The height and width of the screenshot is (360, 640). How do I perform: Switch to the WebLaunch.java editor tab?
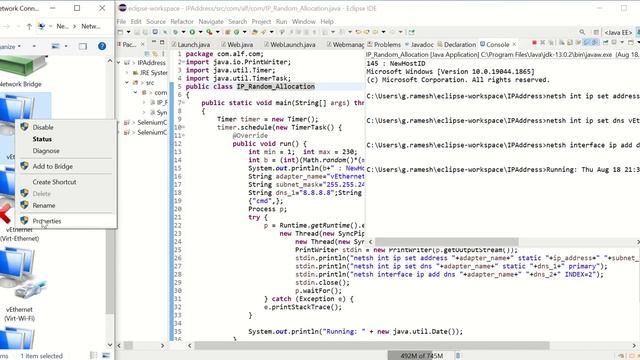290,44
